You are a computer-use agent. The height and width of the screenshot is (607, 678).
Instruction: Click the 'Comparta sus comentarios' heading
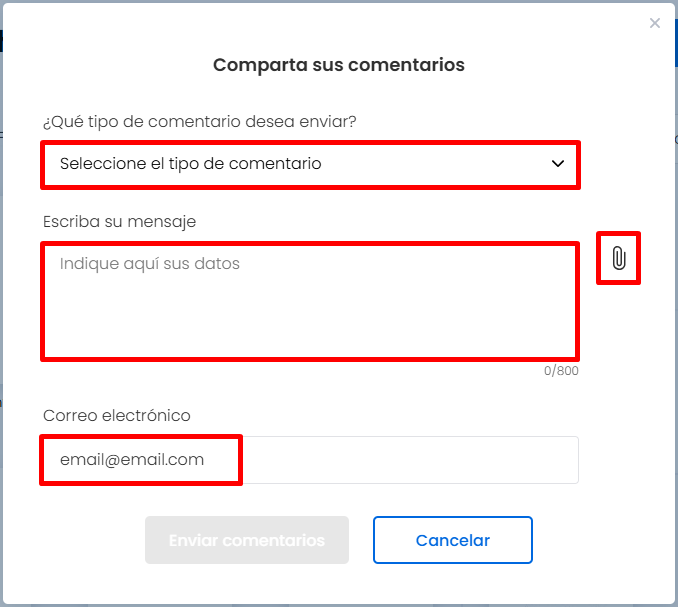[x=339, y=65]
